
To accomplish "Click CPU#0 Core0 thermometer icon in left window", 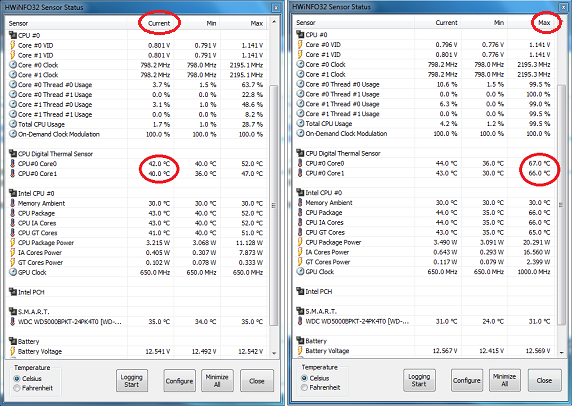I will coord(13,163).
